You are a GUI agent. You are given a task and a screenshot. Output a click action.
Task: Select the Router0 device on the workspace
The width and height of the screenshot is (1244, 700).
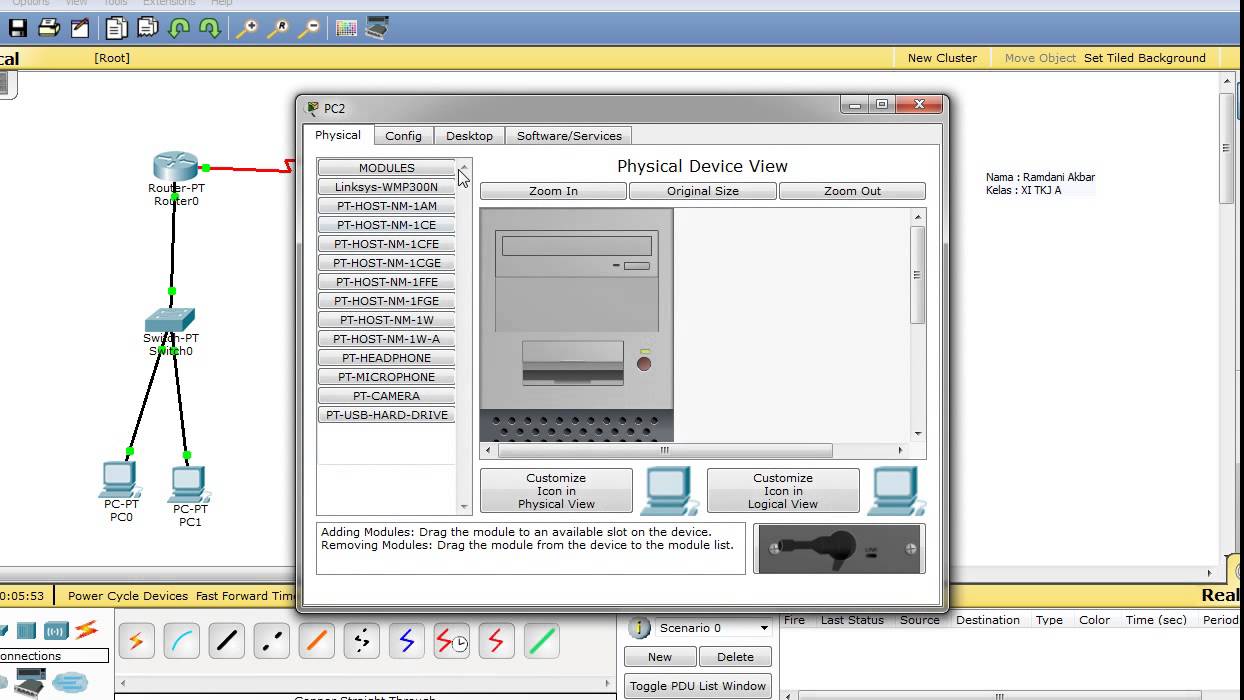pyautogui.click(x=176, y=168)
